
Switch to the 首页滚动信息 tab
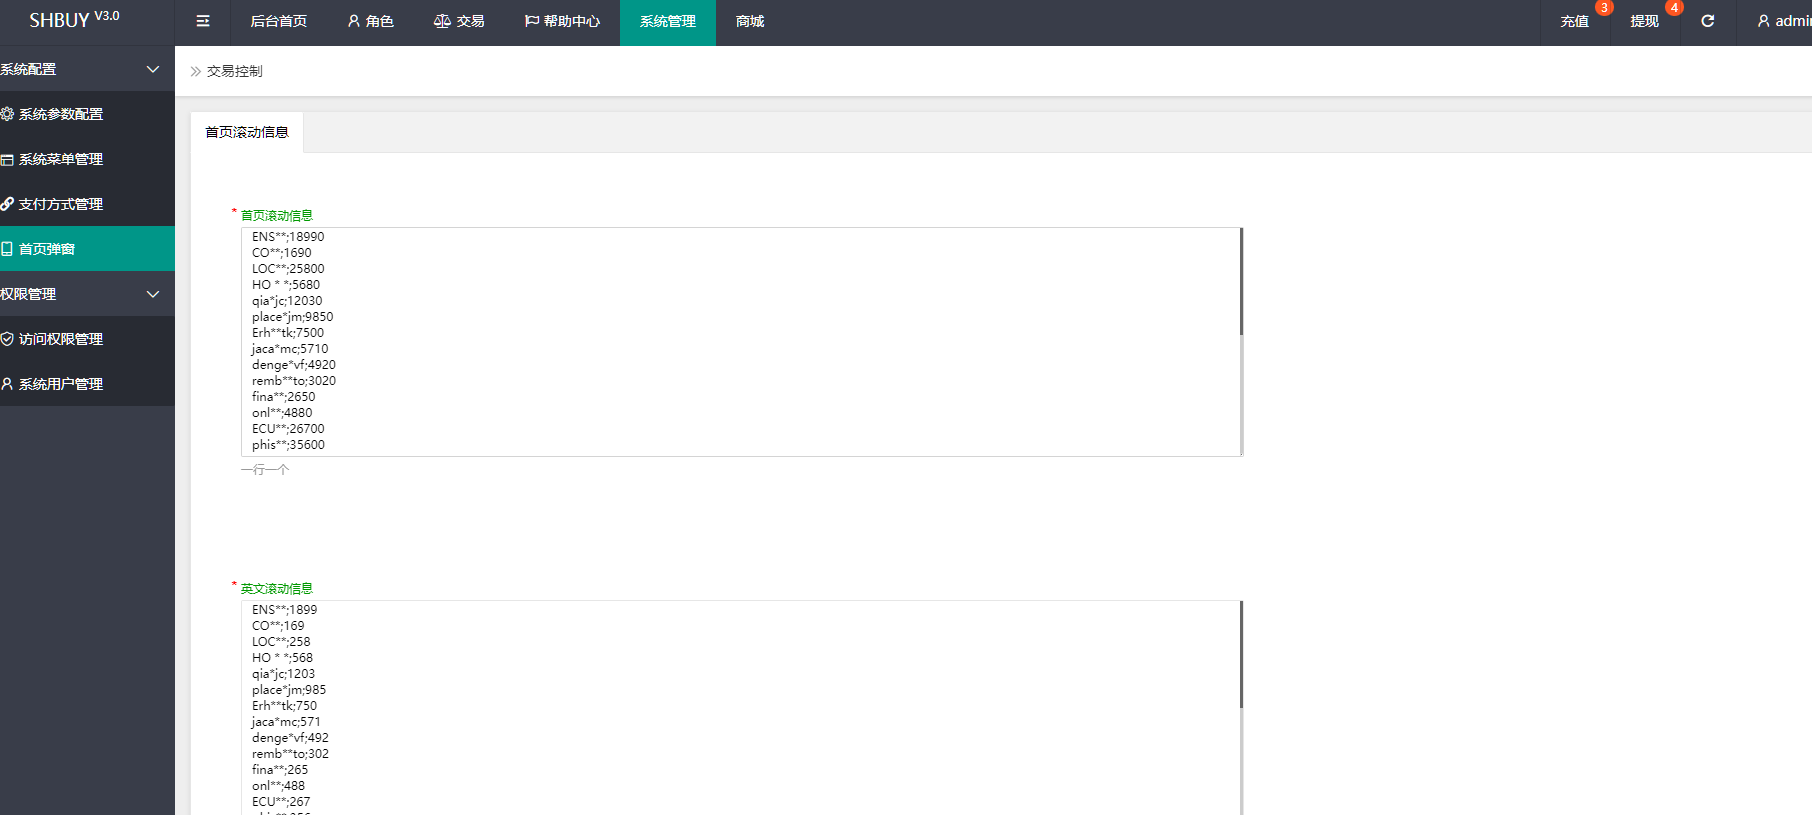coord(246,132)
